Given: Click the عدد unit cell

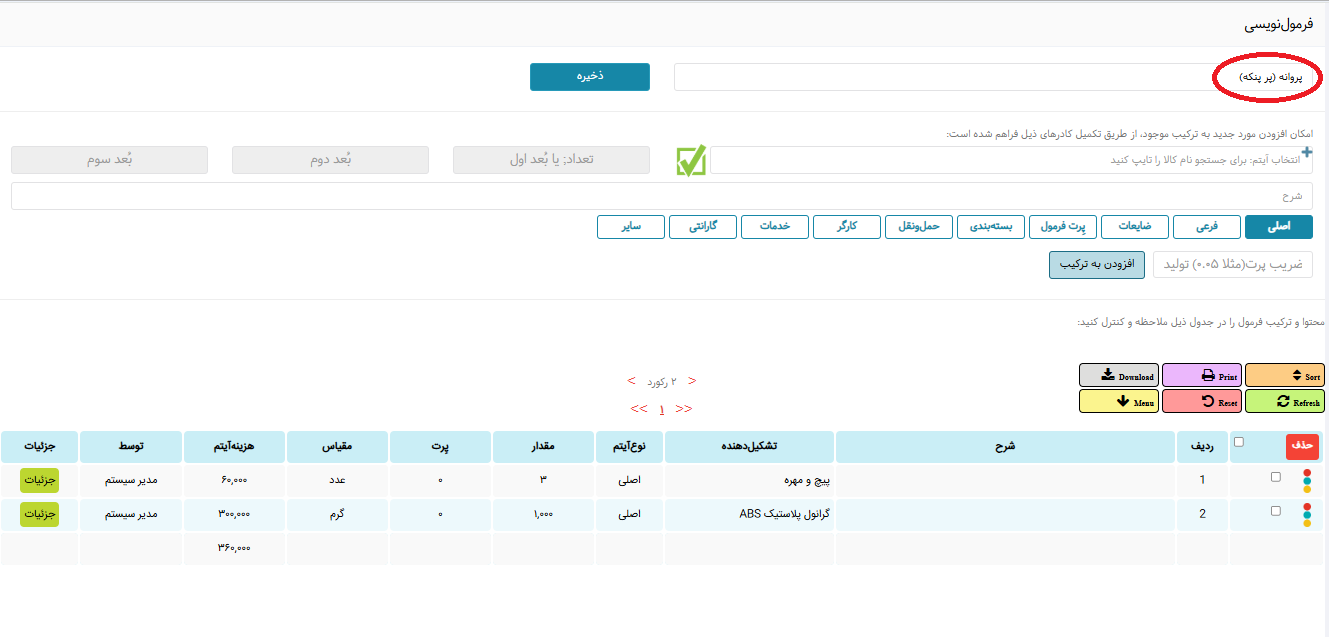Looking at the screenshot, I should [x=336, y=480].
